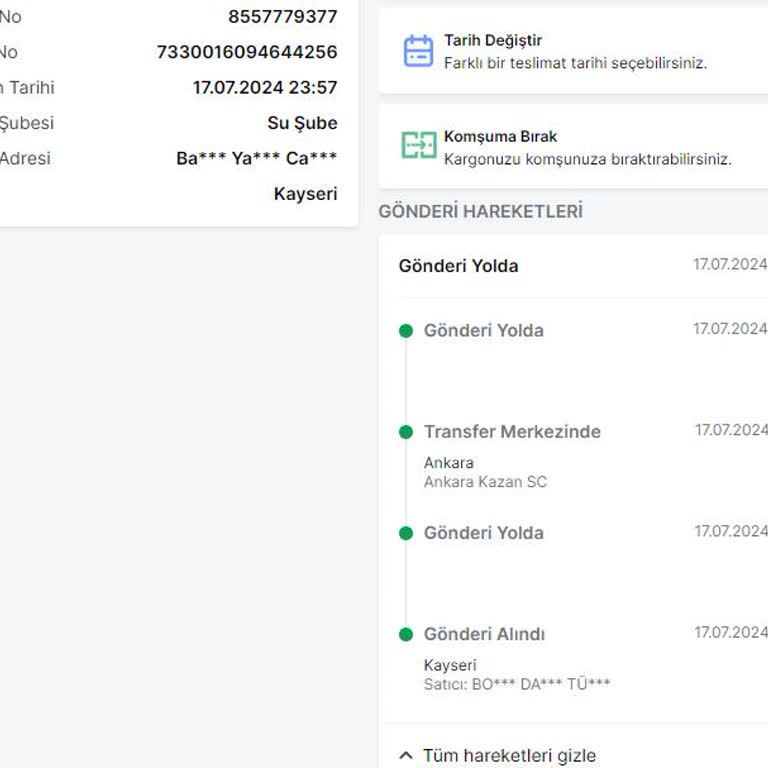Viewport: 768px width, 768px height.
Task: Click the calendar icon for Tarih Değiştir
Action: coord(418,51)
